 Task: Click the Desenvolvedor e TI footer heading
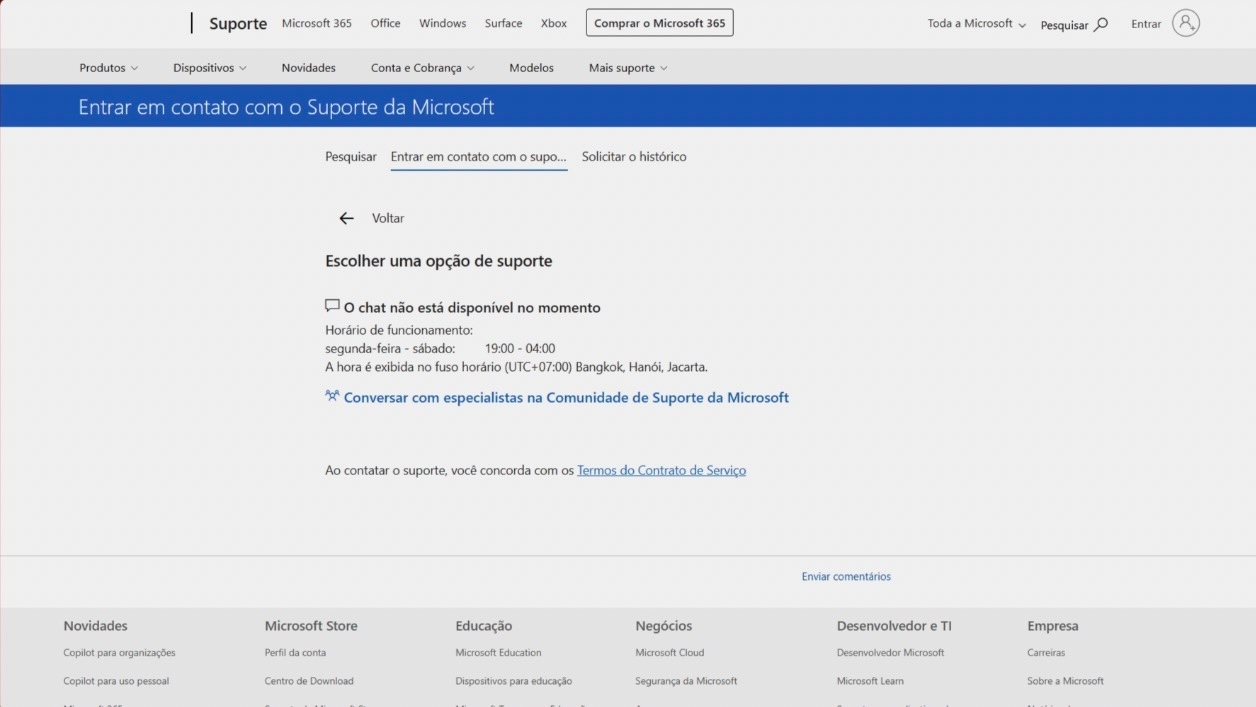click(x=894, y=626)
